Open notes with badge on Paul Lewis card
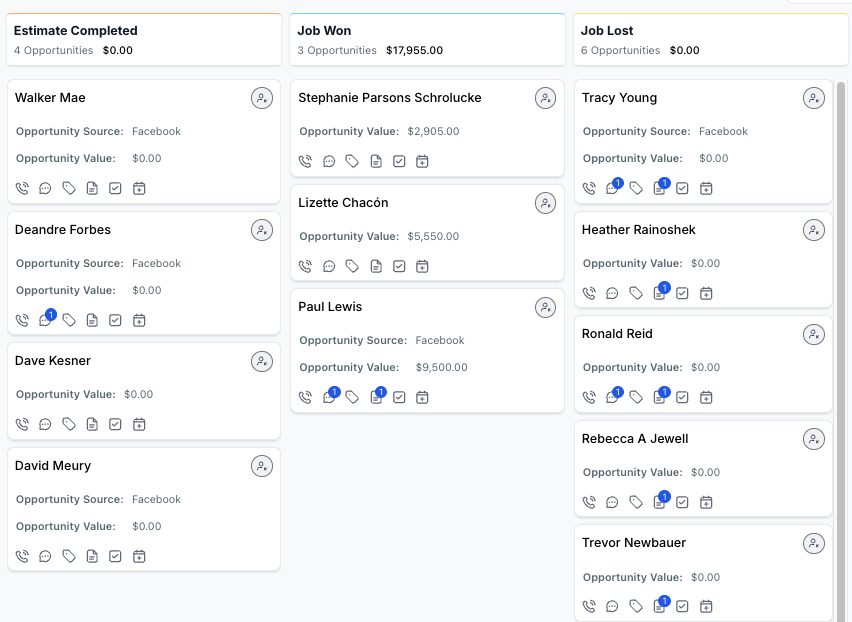The image size is (852, 622). 377,397
